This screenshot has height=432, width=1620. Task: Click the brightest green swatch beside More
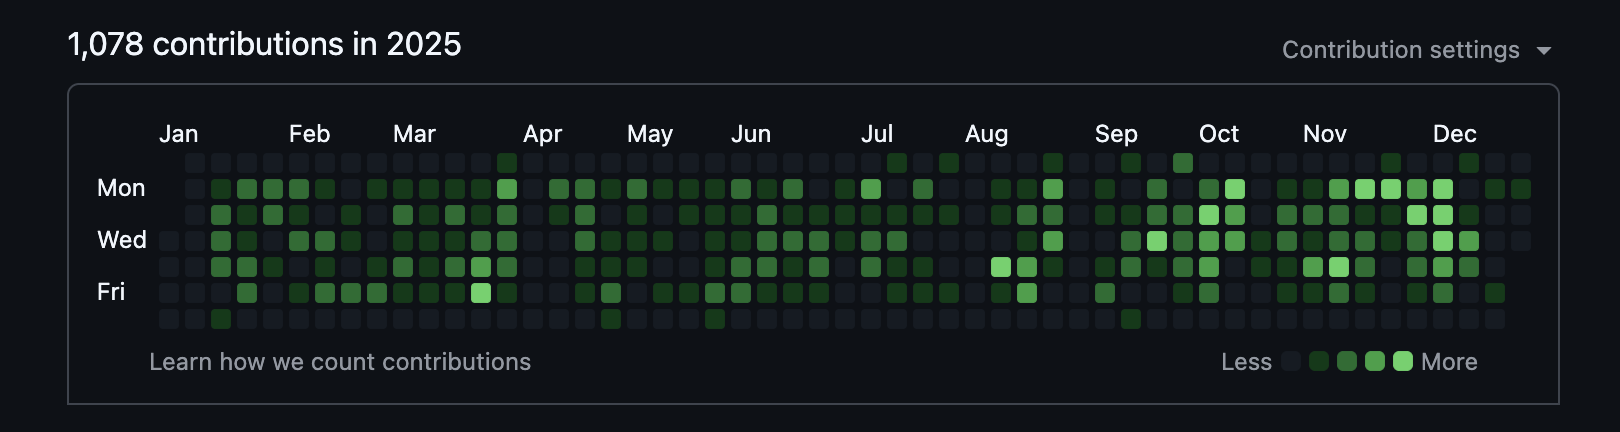click(1403, 361)
